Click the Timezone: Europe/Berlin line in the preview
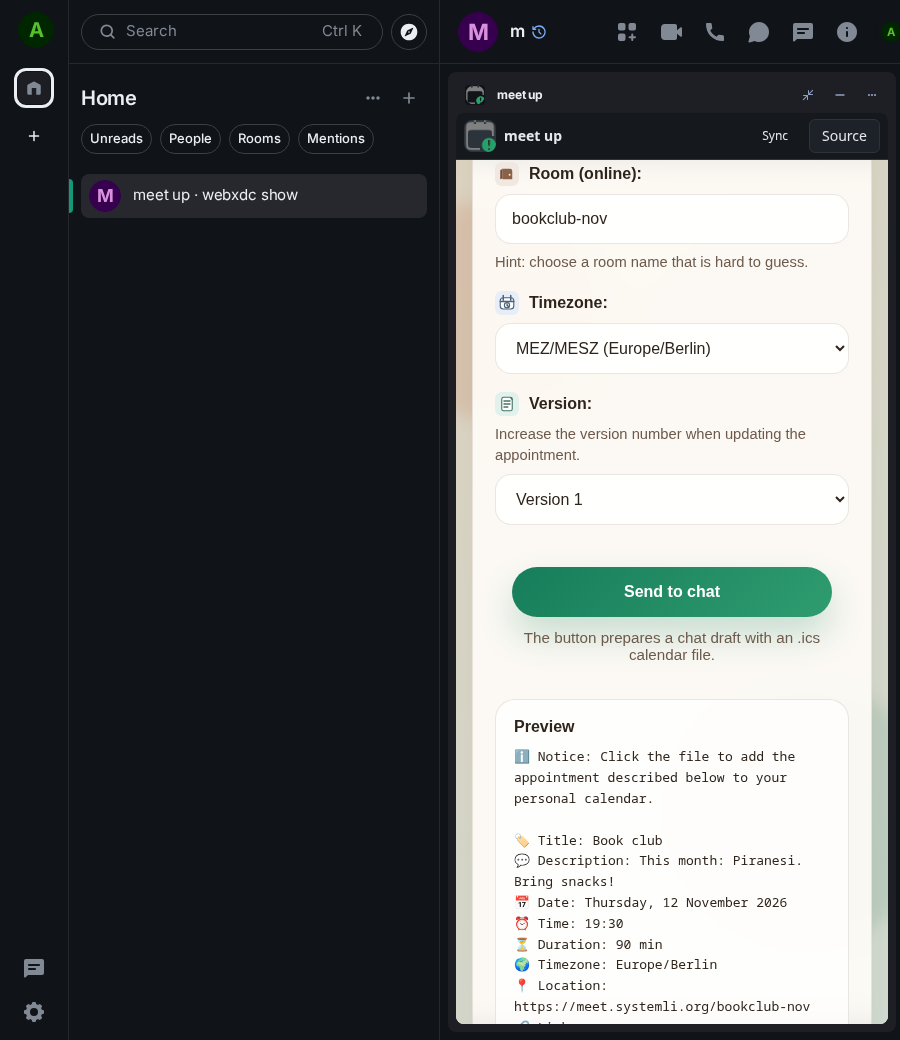 pyautogui.click(x=615, y=964)
